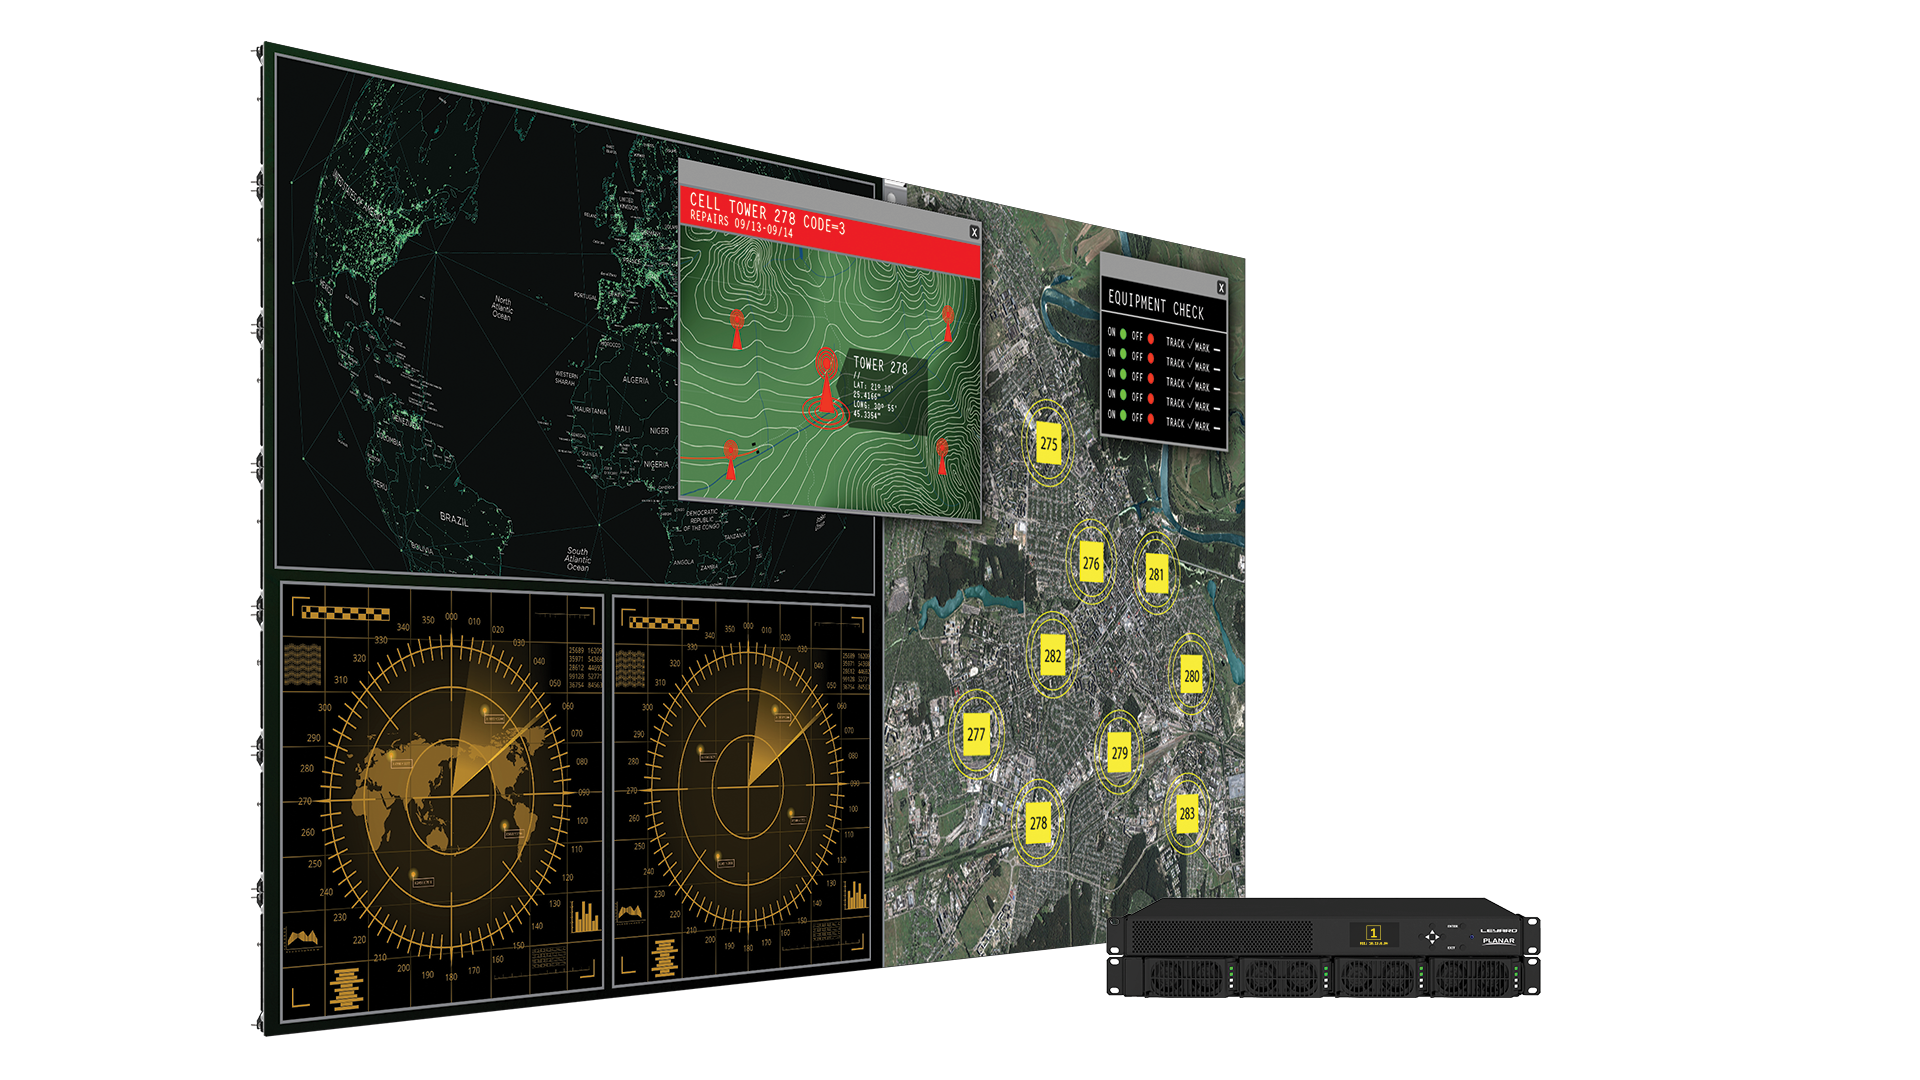Turn on top-row green ON indicator in Equipment Check
Screen dimensions: 1920x1080
tap(1123, 334)
